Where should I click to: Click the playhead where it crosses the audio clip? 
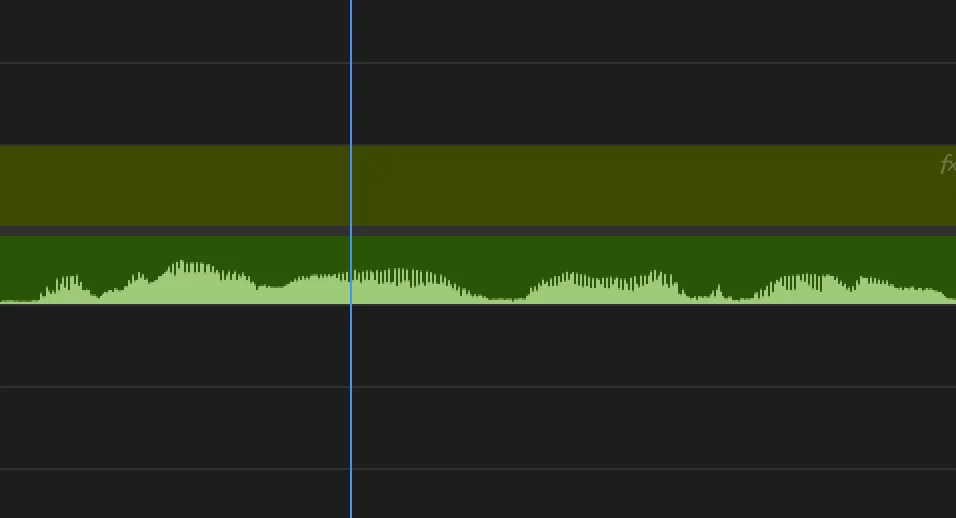pos(351,269)
